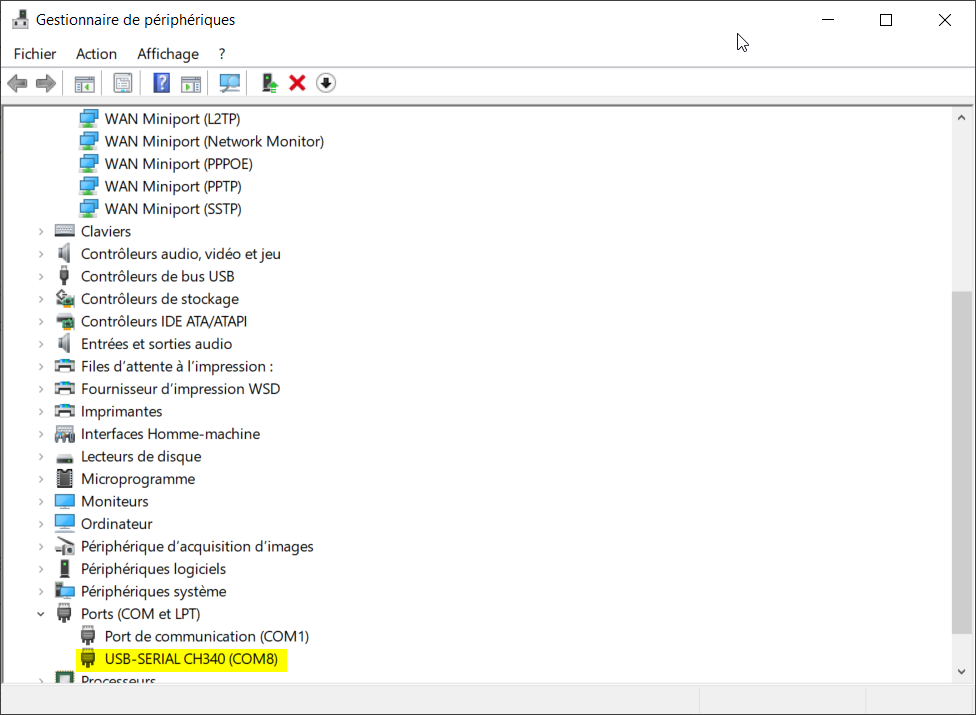
Task: Click the Interfaces Homme-machine icon
Action: click(x=65, y=434)
